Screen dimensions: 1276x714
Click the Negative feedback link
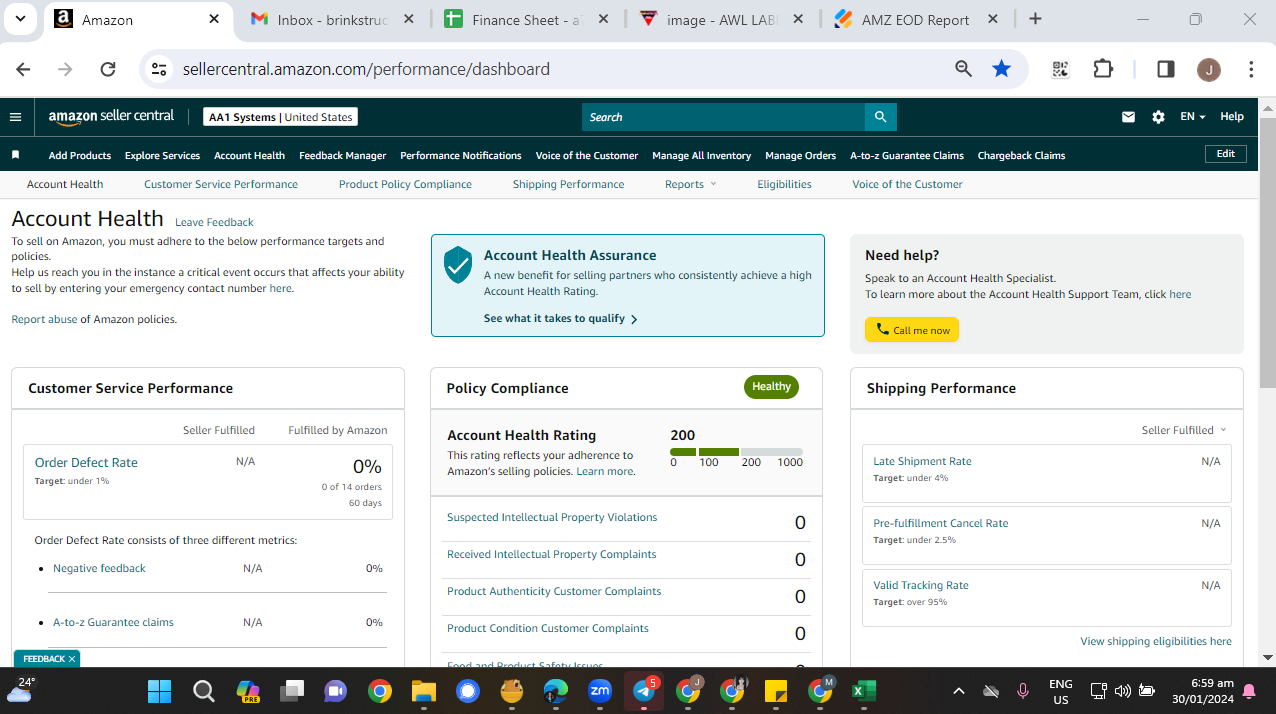pos(99,568)
